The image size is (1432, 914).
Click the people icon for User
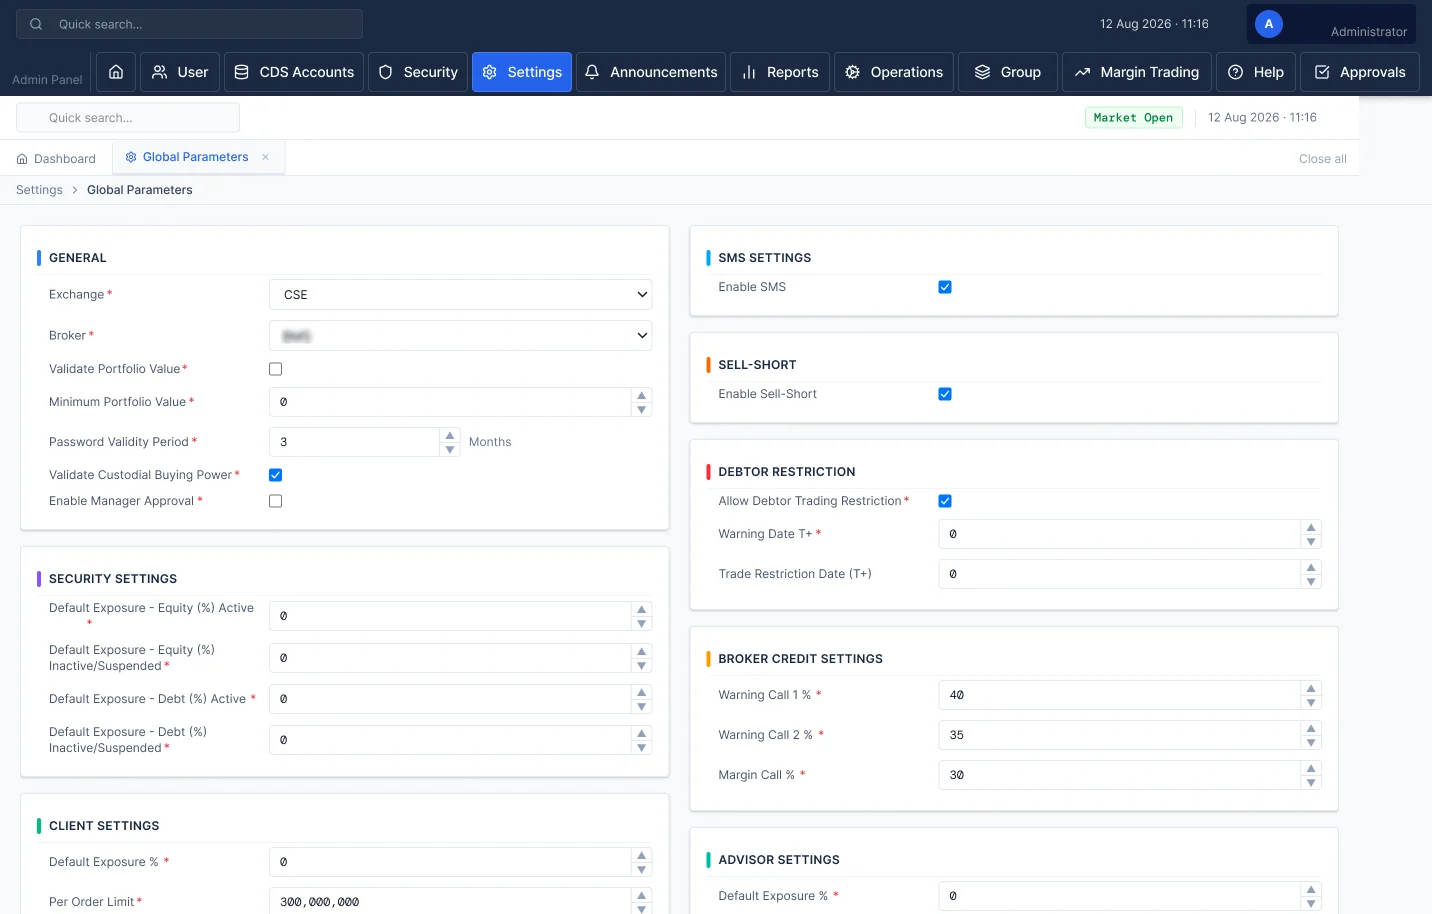160,72
